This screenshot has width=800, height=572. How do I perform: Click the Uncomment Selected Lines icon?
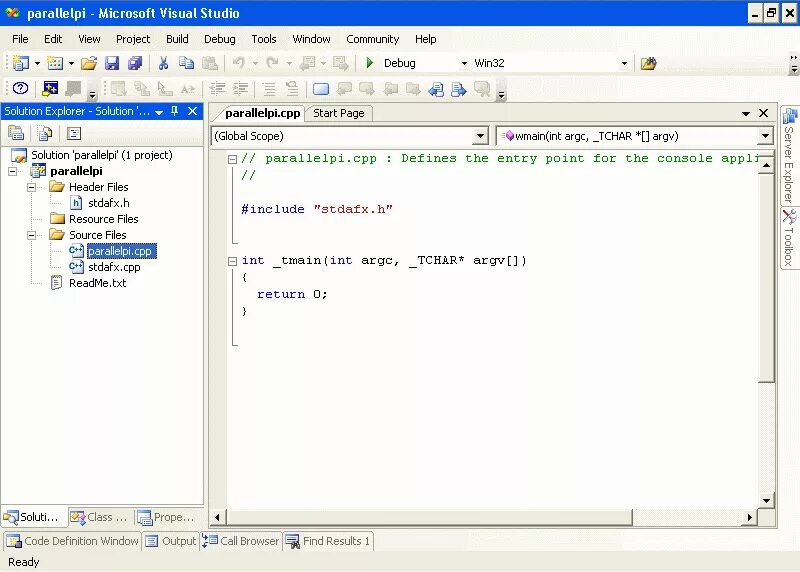click(292, 89)
